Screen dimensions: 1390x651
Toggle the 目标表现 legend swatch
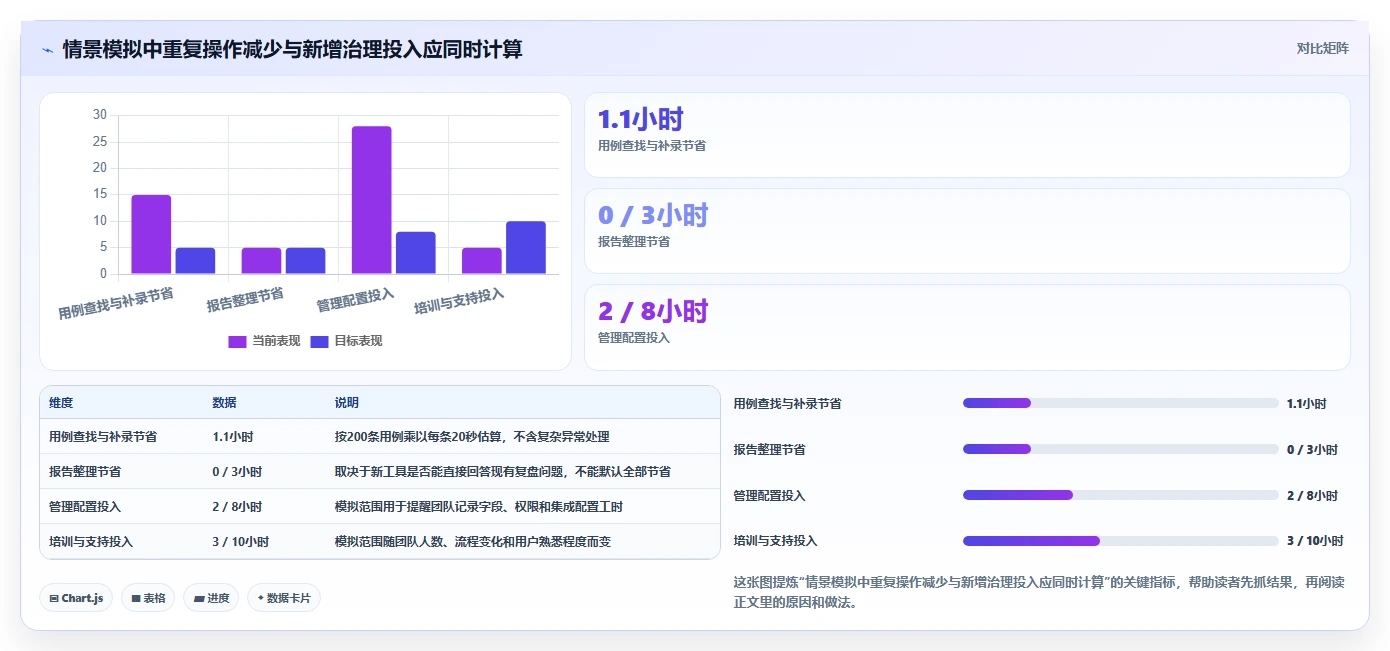pyautogui.click(x=319, y=341)
